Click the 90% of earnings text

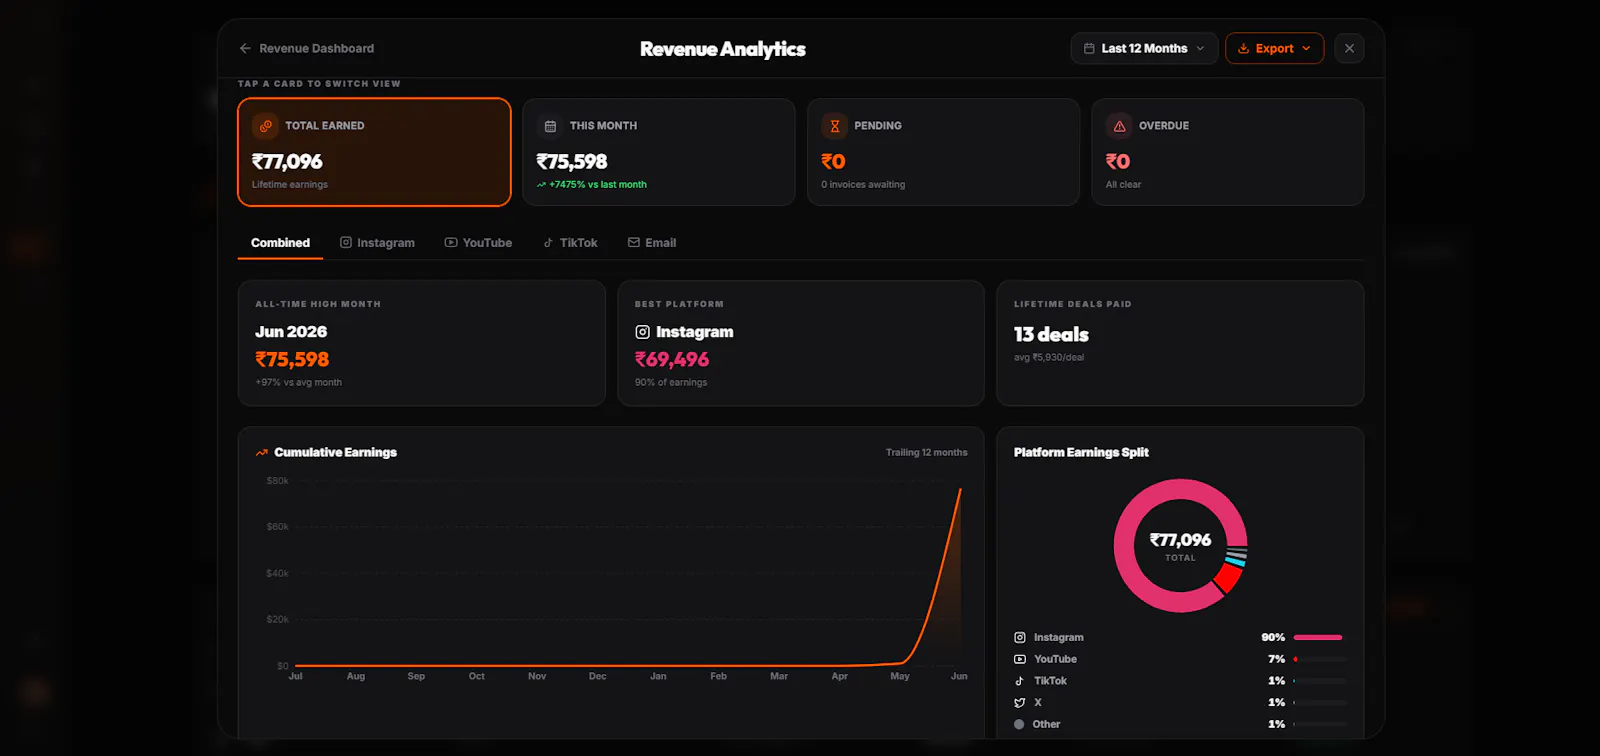pyautogui.click(x=671, y=383)
